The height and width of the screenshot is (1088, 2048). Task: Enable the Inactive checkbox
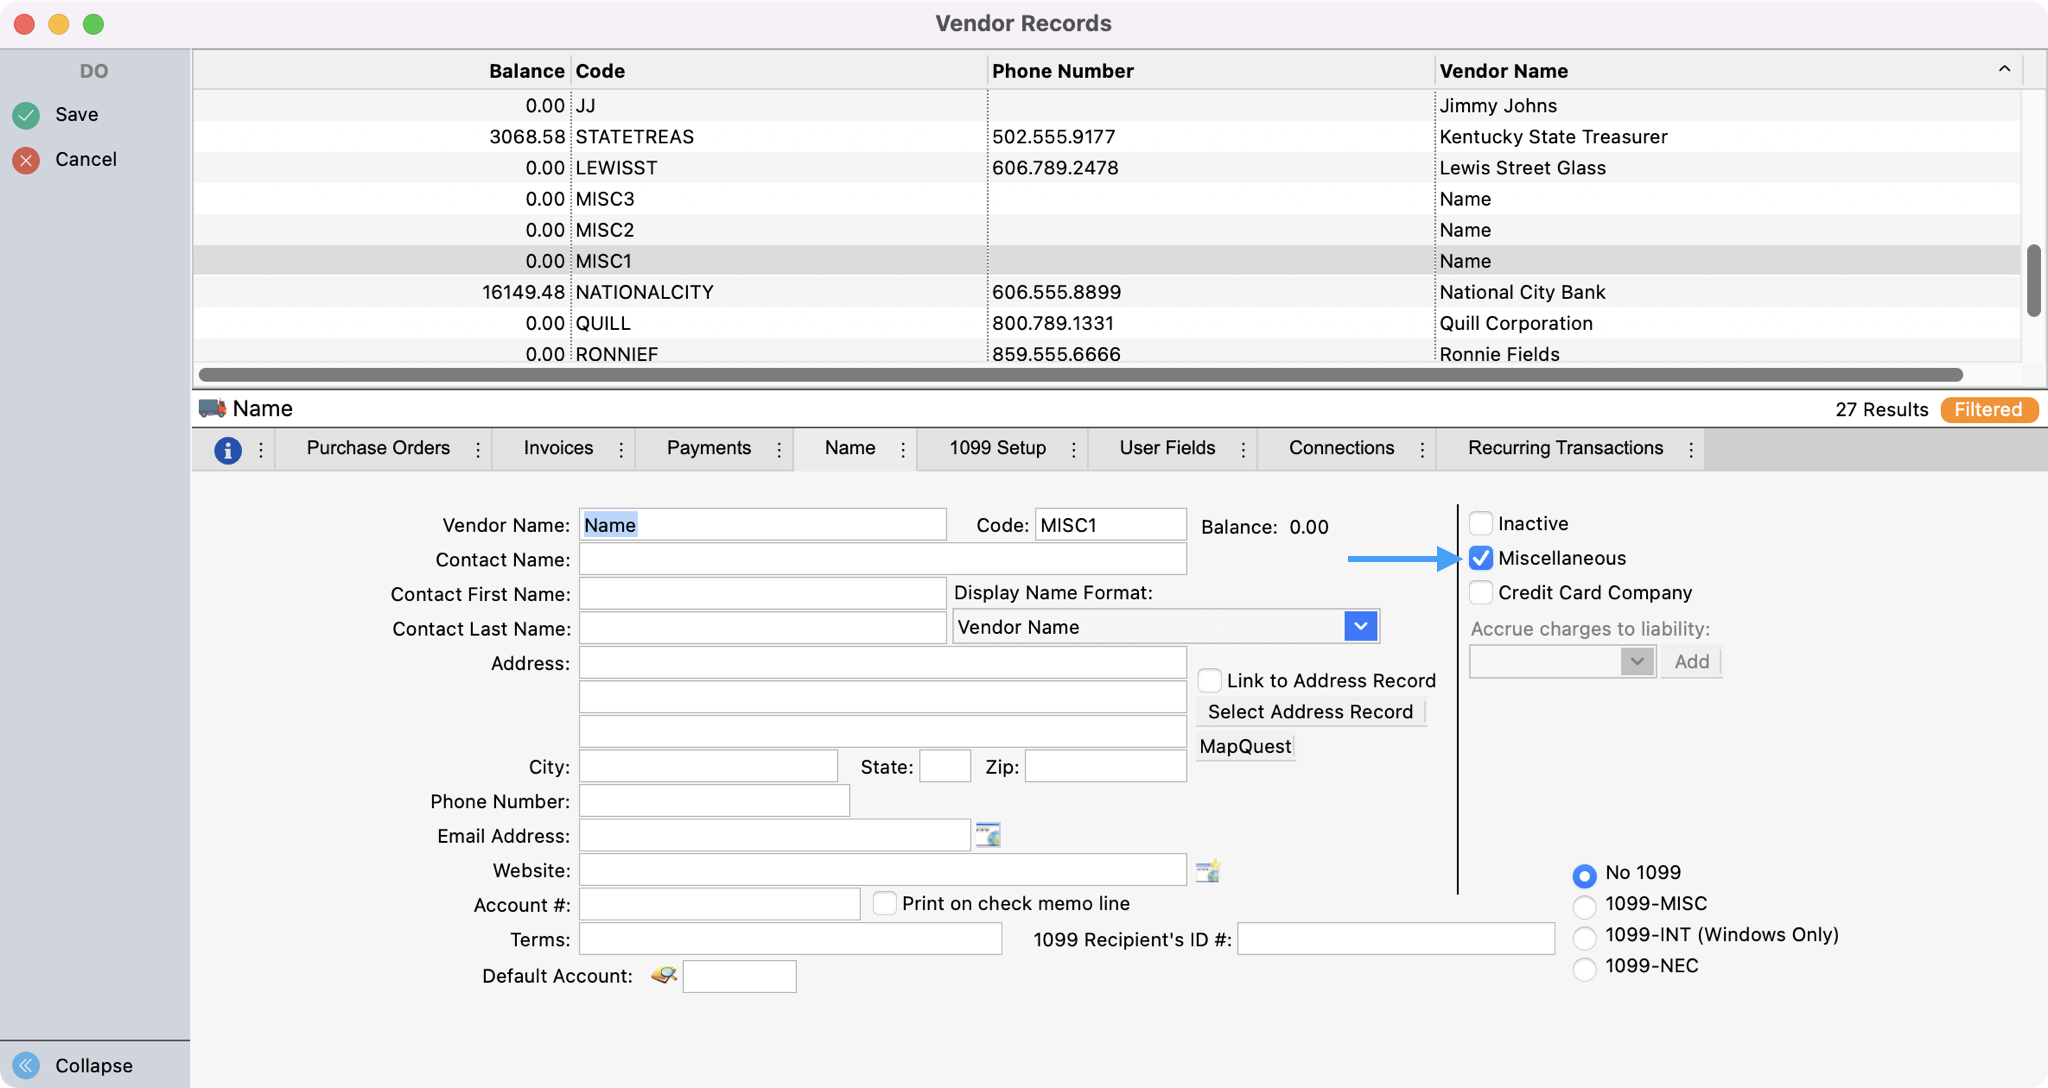point(1481,523)
